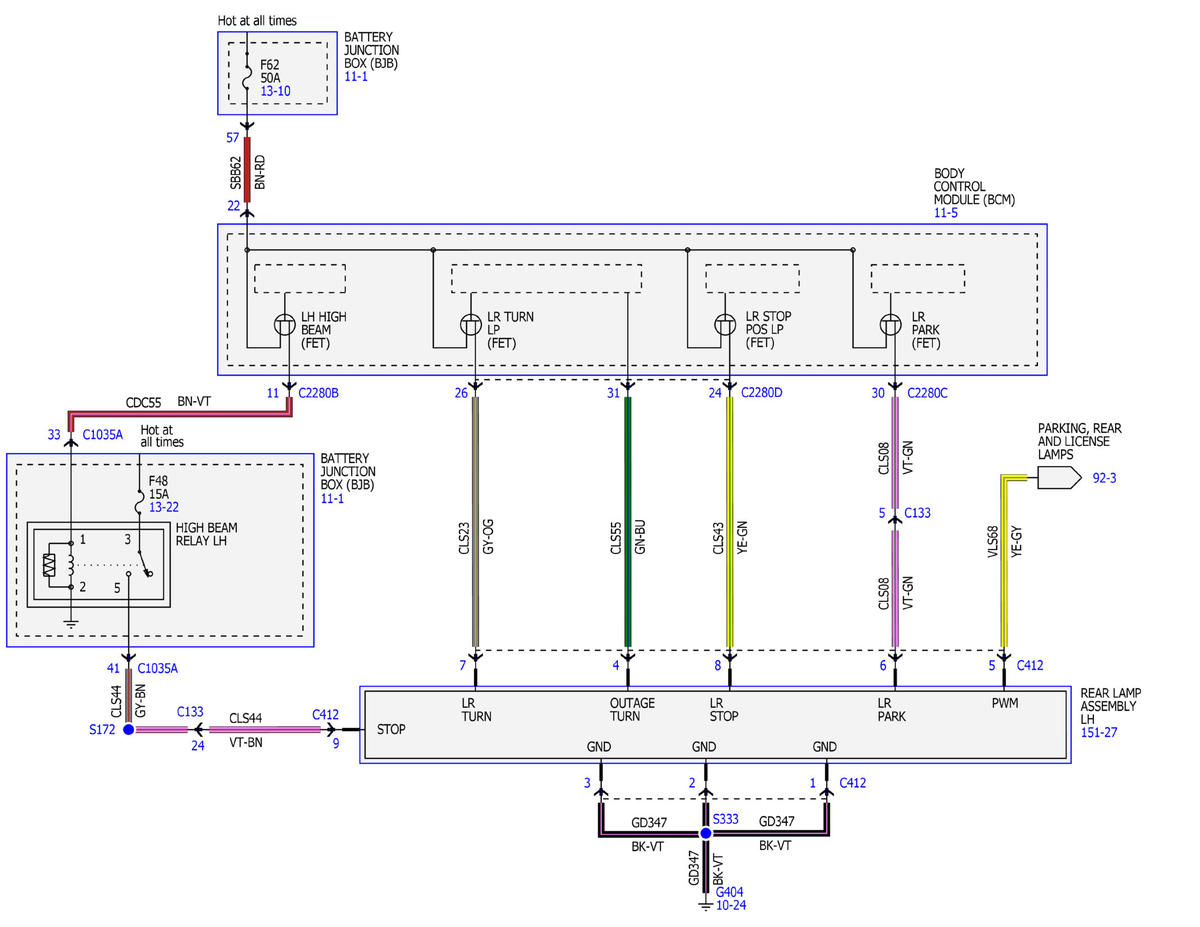Click the G404 ground symbol
Screen dimensions: 1200x927
pos(705,906)
